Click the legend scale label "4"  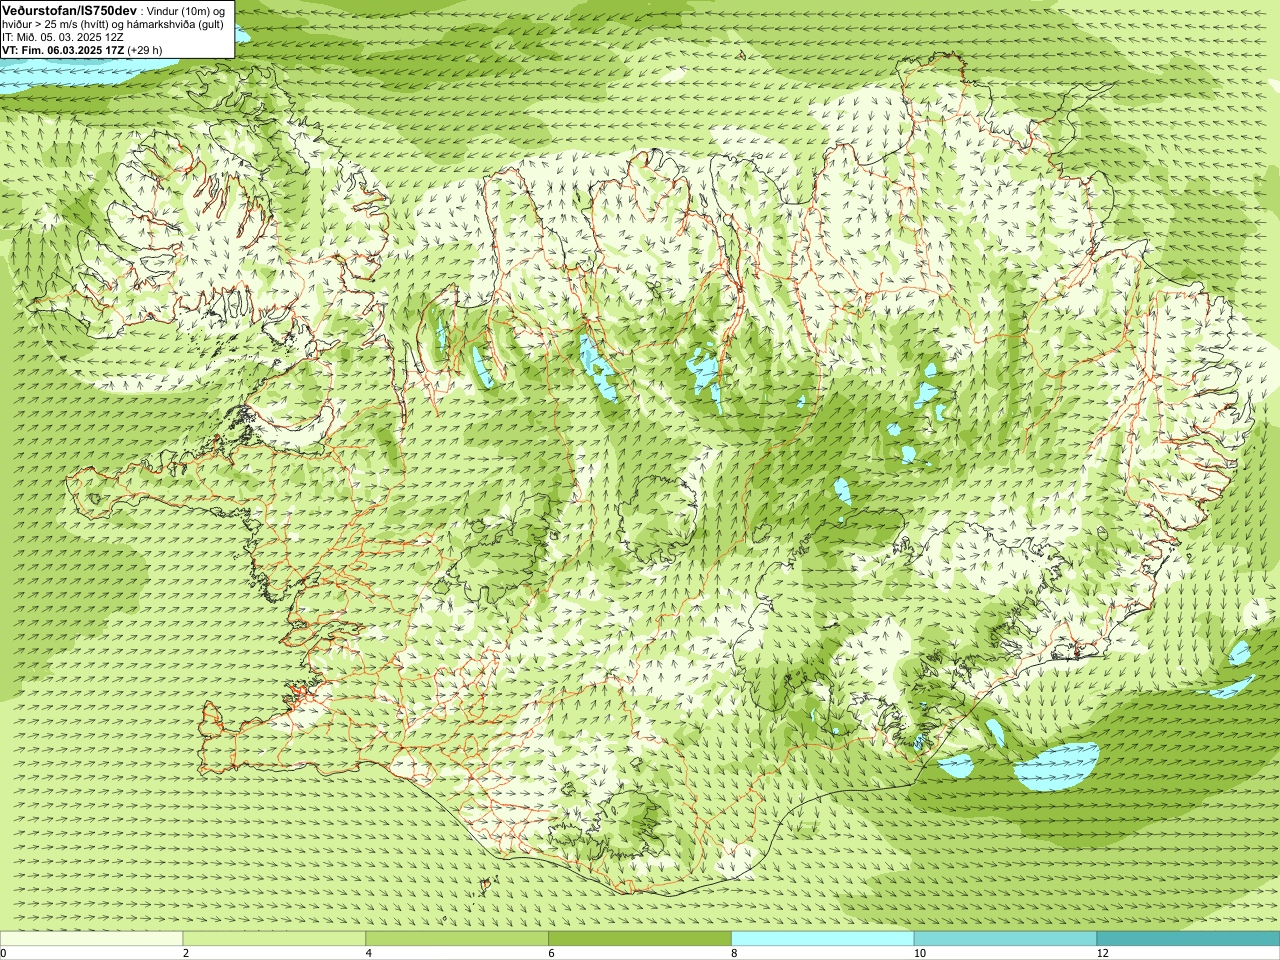pyautogui.click(x=369, y=953)
